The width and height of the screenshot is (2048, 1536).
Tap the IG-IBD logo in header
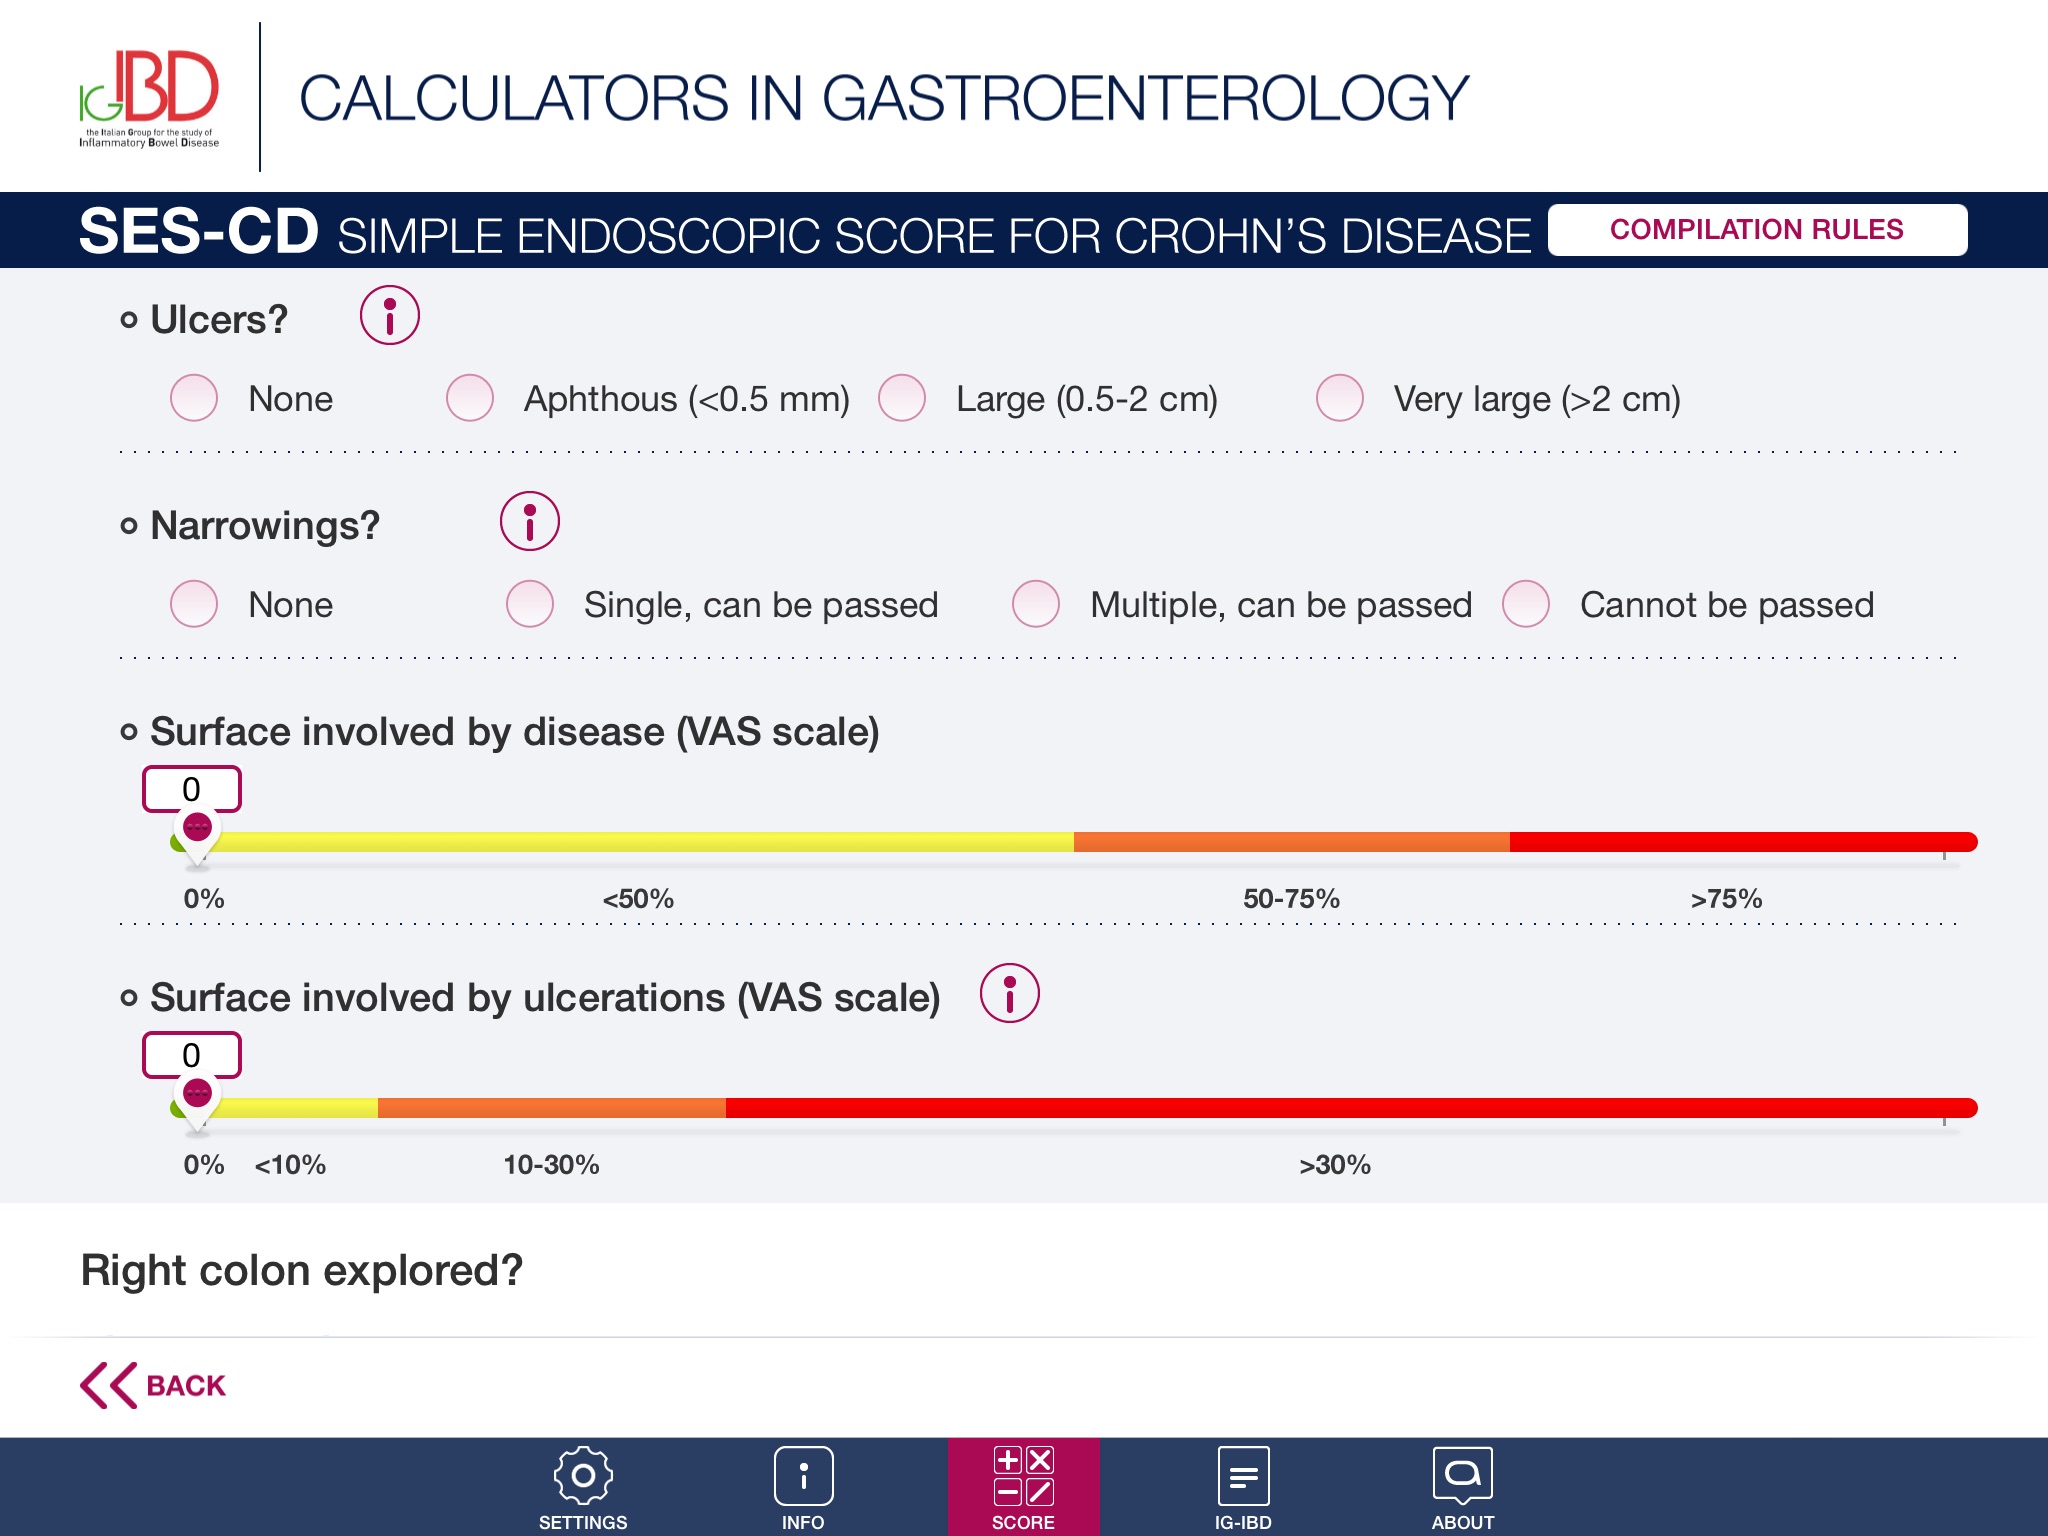pos(150,98)
